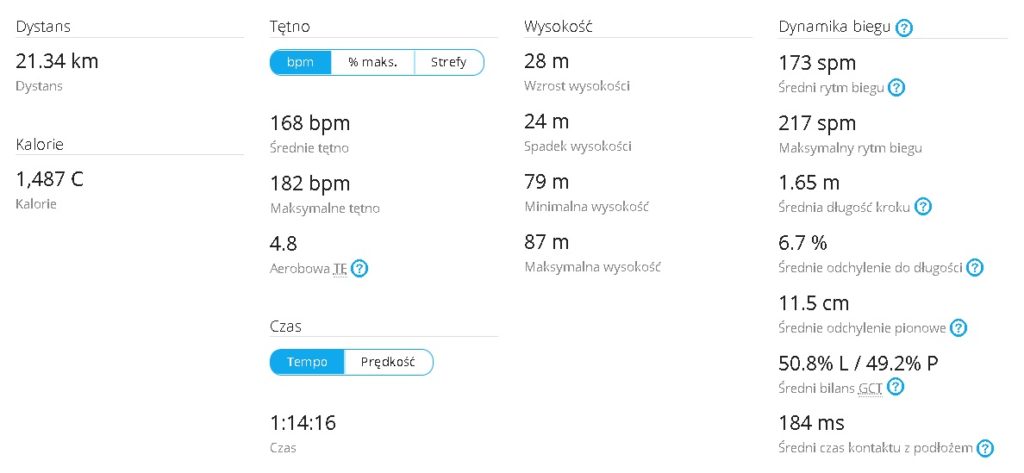The height and width of the screenshot is (473, 1024).
Task: Click help icon beside Aerobowa TE
Action: tap(360, 268)
